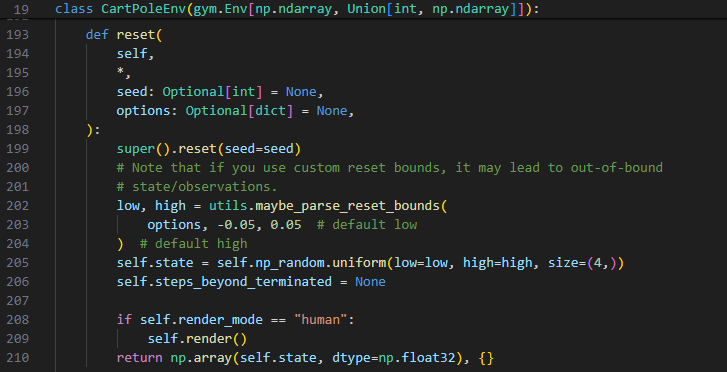Click the empty dict '{}' on line 210
The height and width of the screenshot is (372, 727).
(486, 358)
